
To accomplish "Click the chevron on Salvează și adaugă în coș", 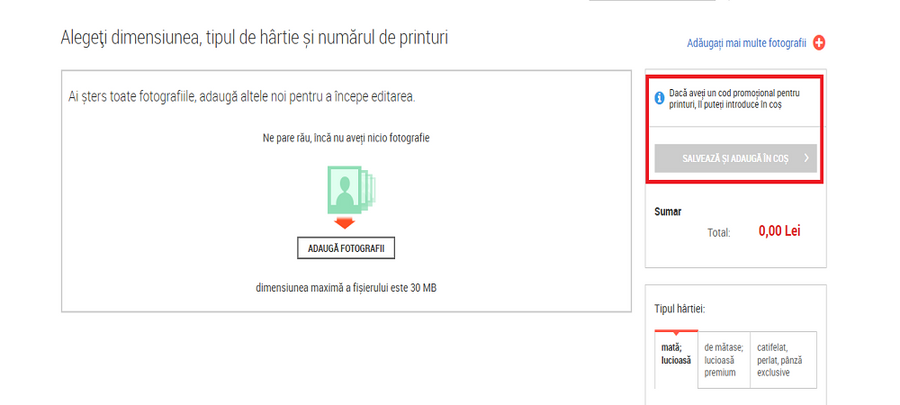I will pos(806,158).
